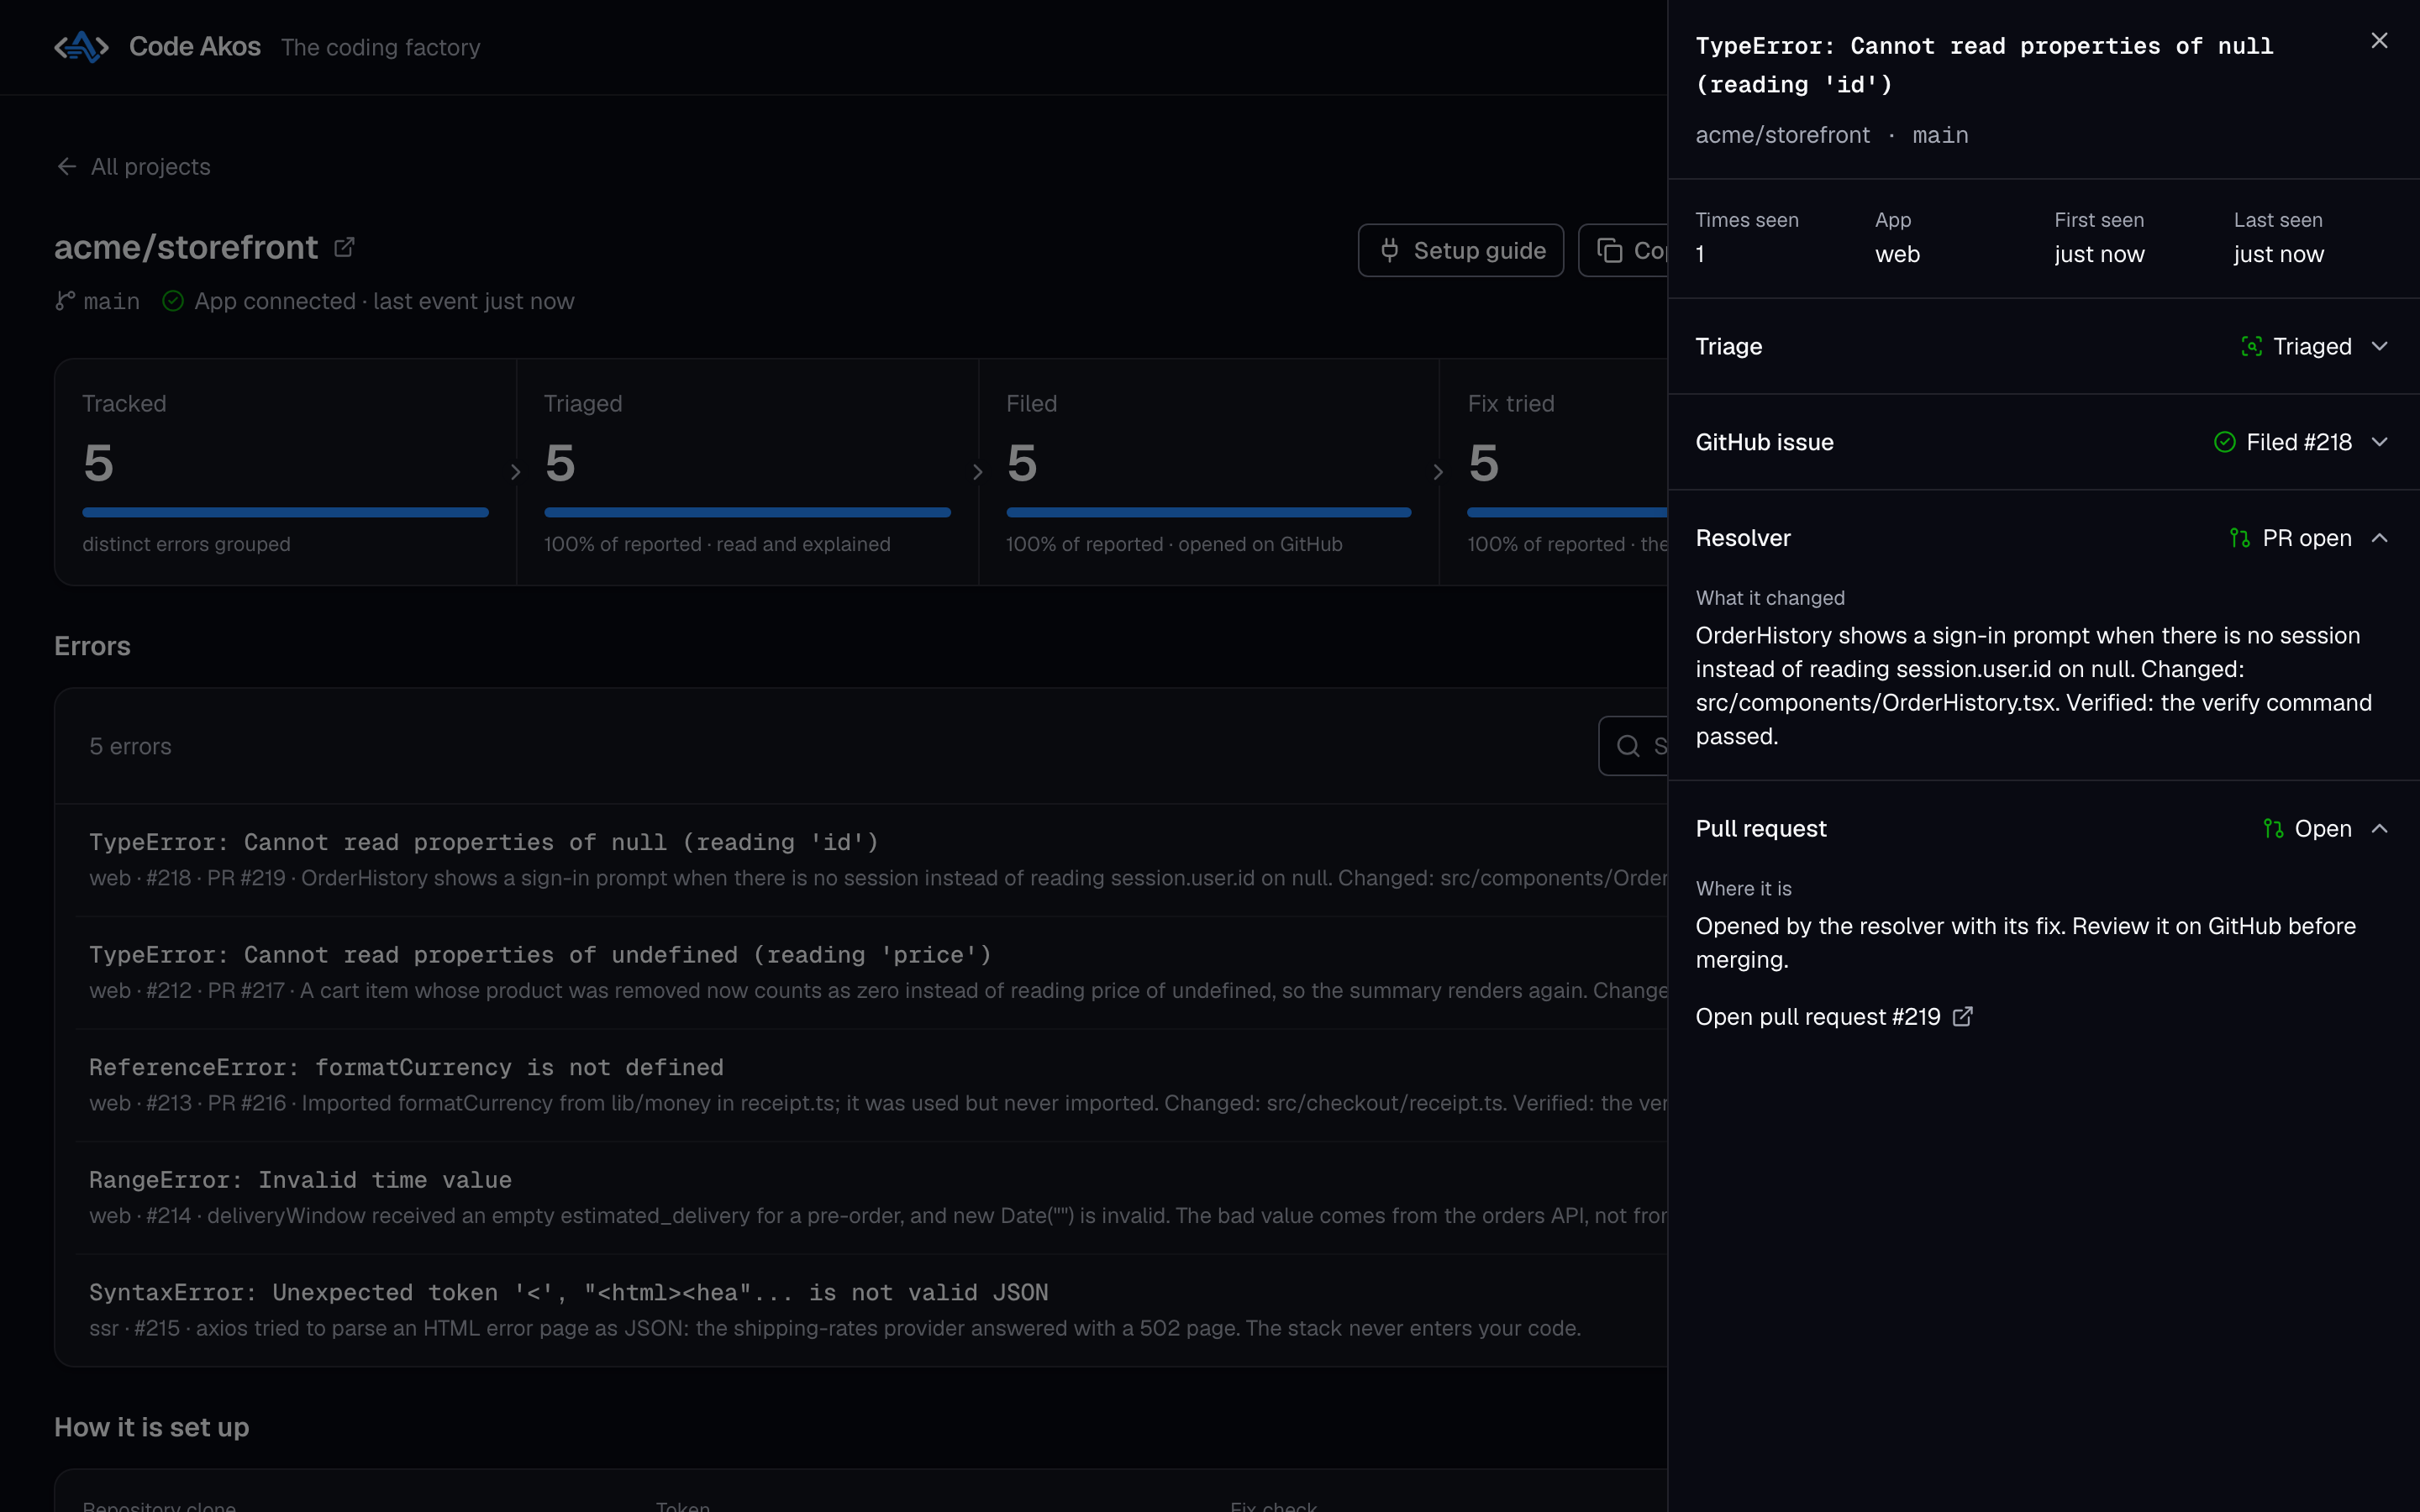Image resolution: width=2420 pixels, height=1512 pixels.
Task: Go back via All projects arrow
Action: (67, 166)
